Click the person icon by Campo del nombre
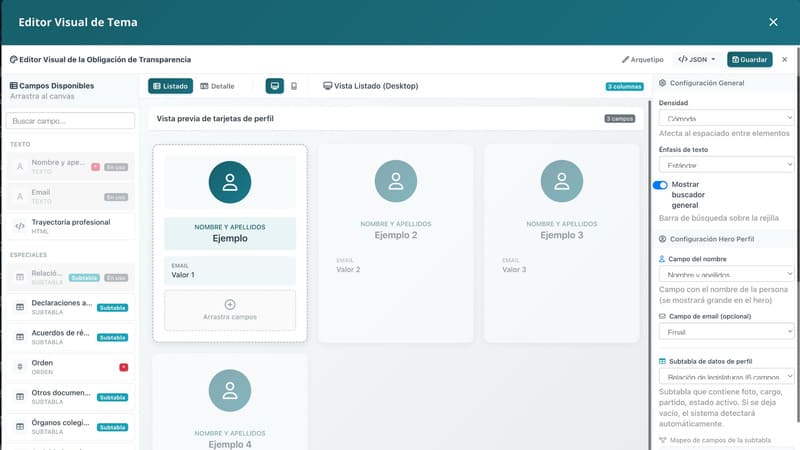The width and height of the screenshot is (800, 450). tap(662, 259)
